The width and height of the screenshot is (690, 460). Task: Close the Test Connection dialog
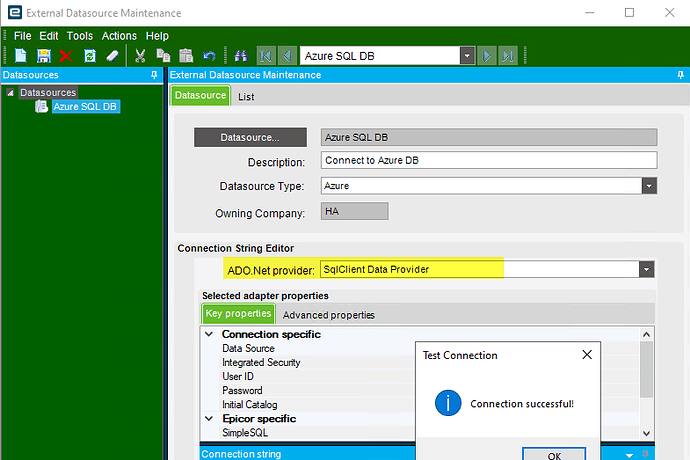[x=587, y=355]
